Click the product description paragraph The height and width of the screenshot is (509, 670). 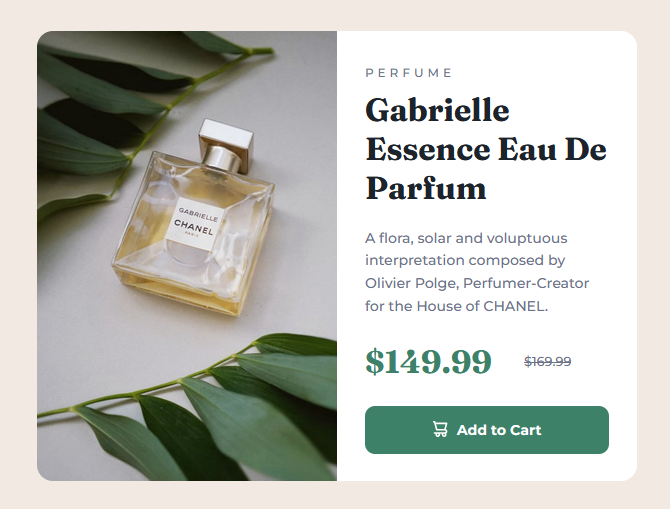(477, 272)
